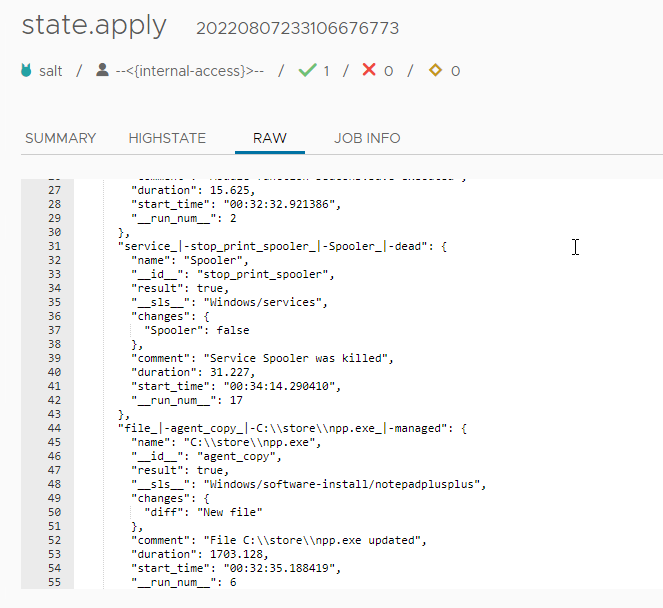
Task: Click the job ID 20220807233106676773
Action: click(x=298, y=28)
